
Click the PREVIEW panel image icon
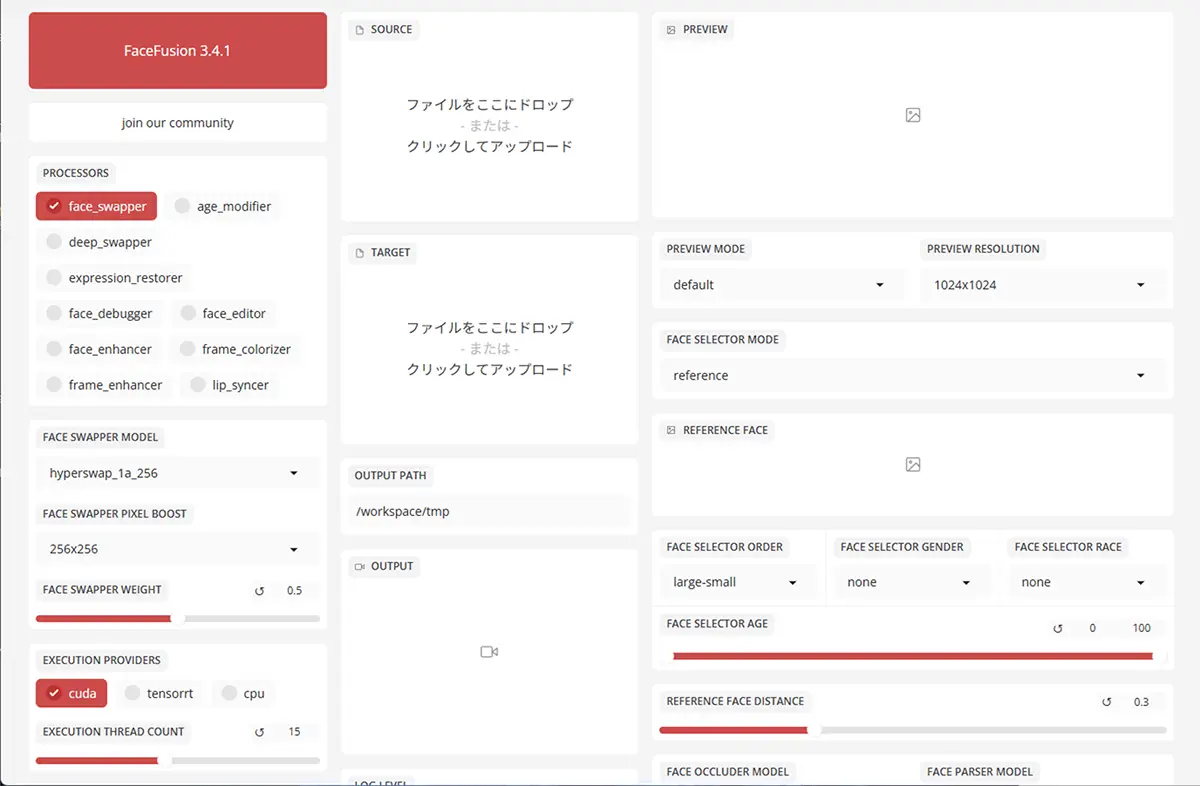click(x=669, y=29)
